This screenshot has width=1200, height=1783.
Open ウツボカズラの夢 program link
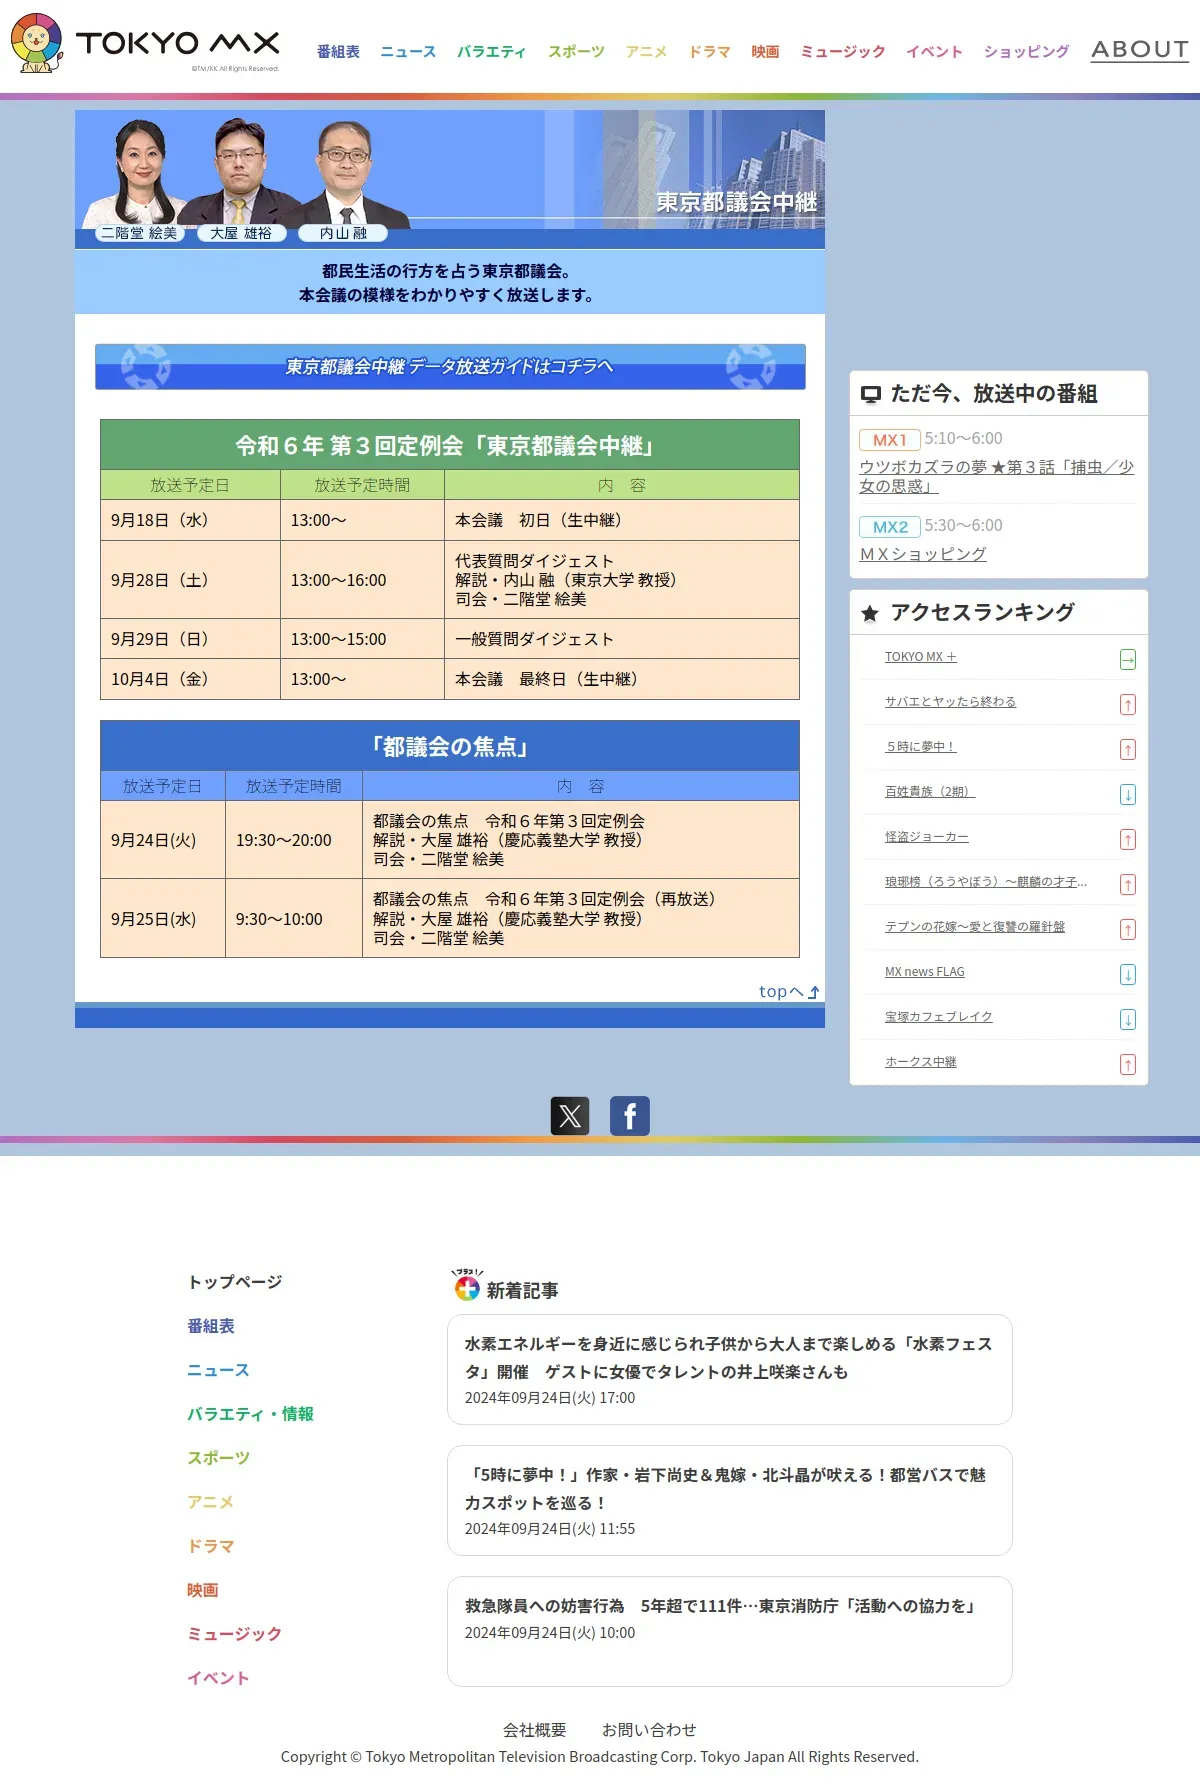coord(996,476)
